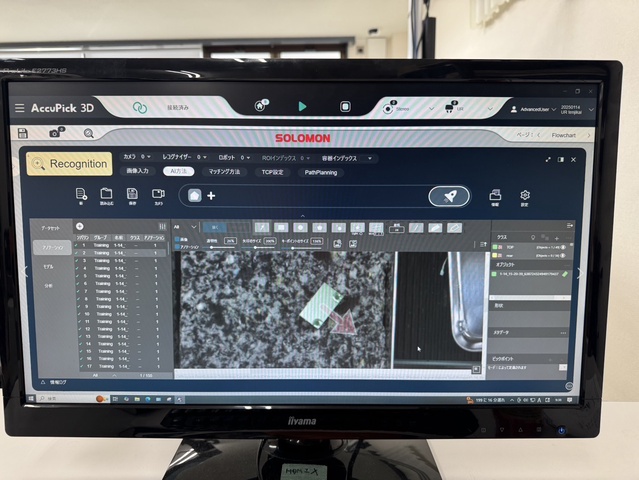The height and width of the screenshot is (480, 639).
Task: Toggle visibility of the TOP class
Action: point(564,247)
